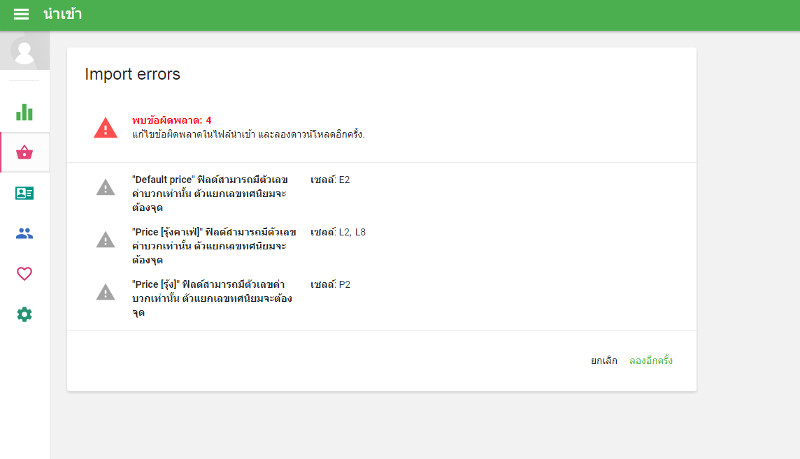Click the warning icon beside cells L2, L8
This screenshot has width=800, height=459.
(x=106, y=240)
